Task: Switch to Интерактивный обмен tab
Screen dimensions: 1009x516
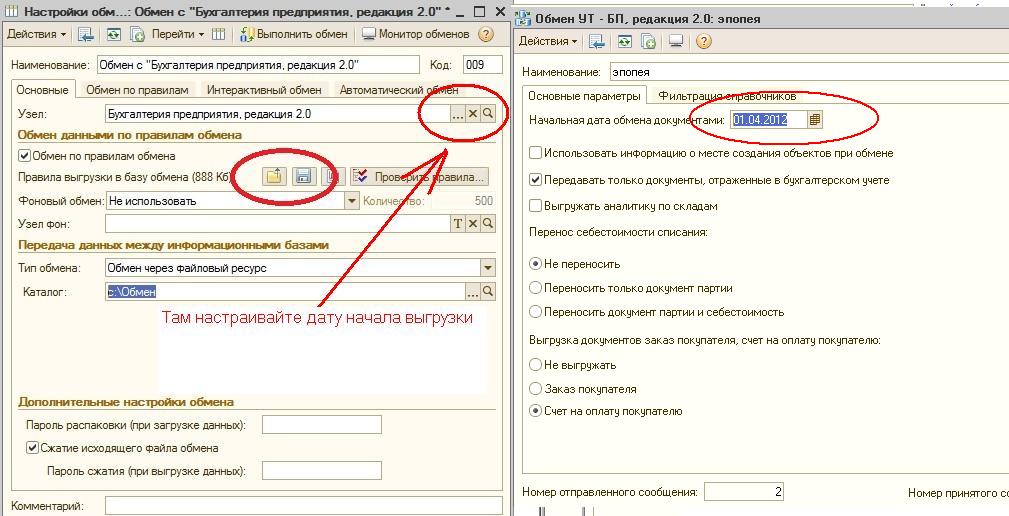Action: 264,90
